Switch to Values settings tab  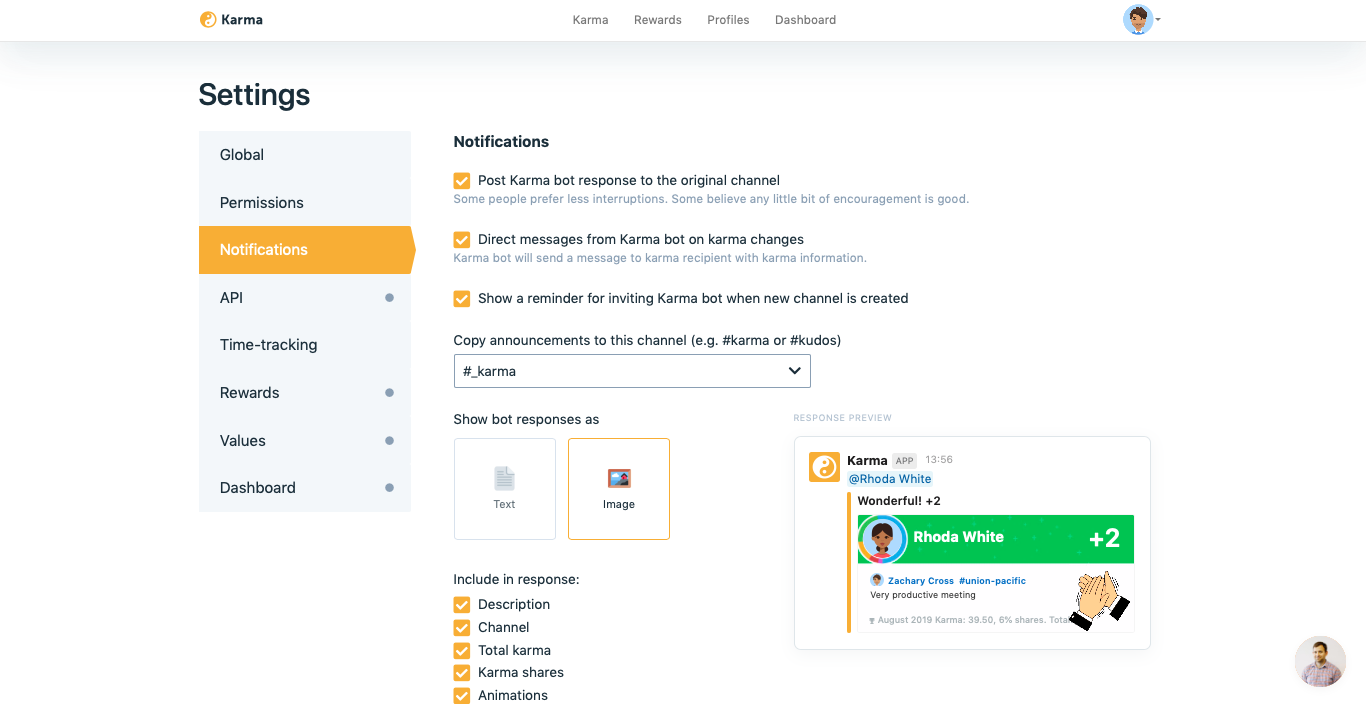click(305, 440)
